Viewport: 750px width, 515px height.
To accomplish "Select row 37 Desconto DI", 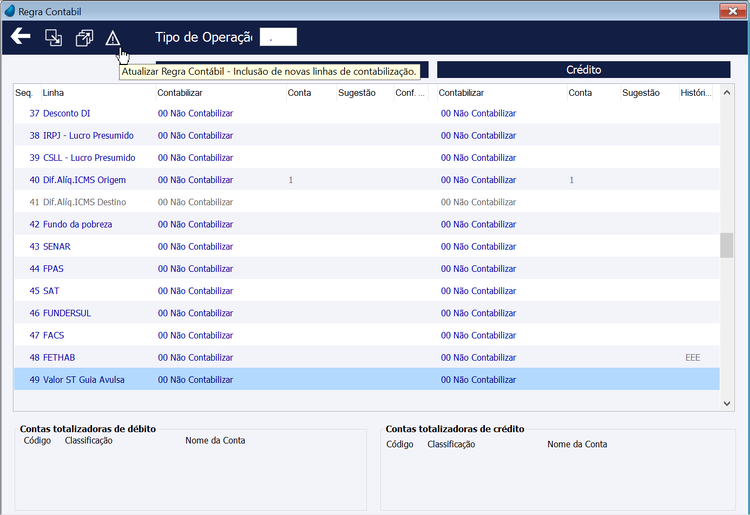I will tap(367, 113).
